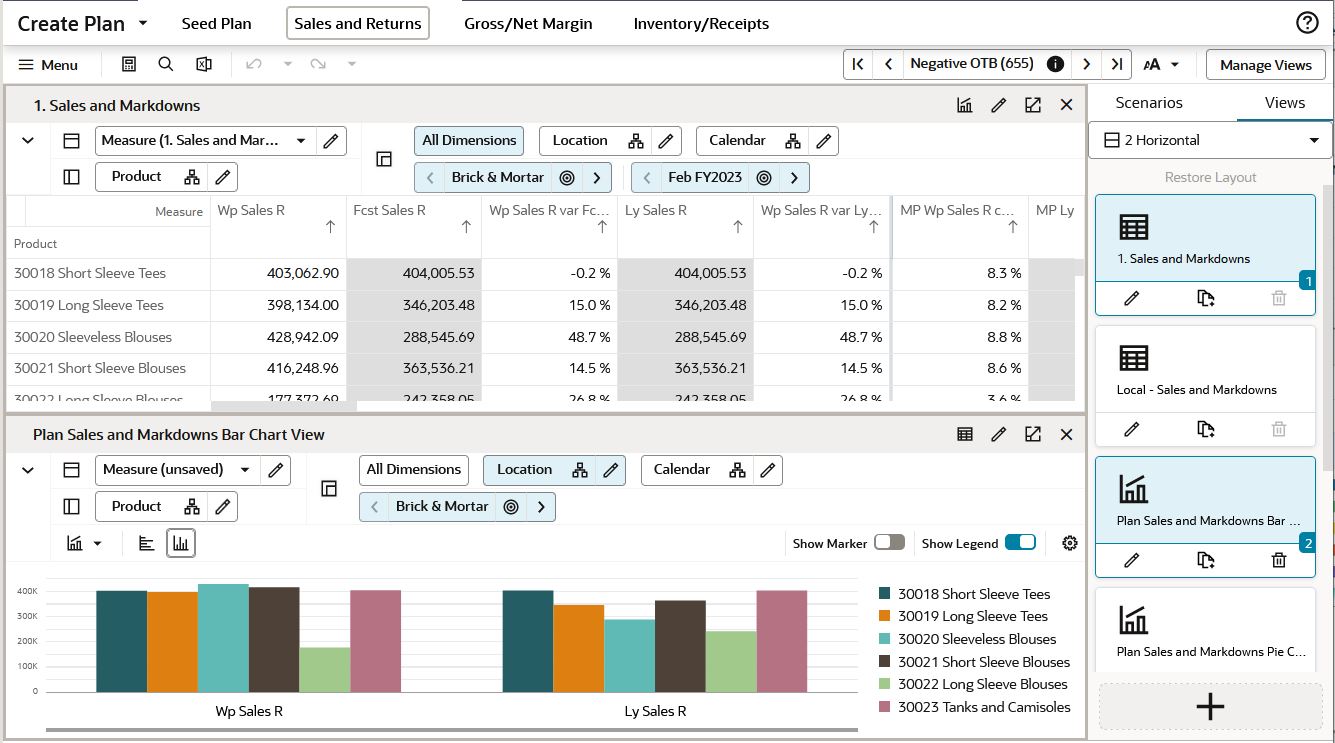Viewport: 1335px width, 743px height.
Task: Open the 2 Horizontal layout dropdown
Action: pyautogui.click(x=1208, y=140)
